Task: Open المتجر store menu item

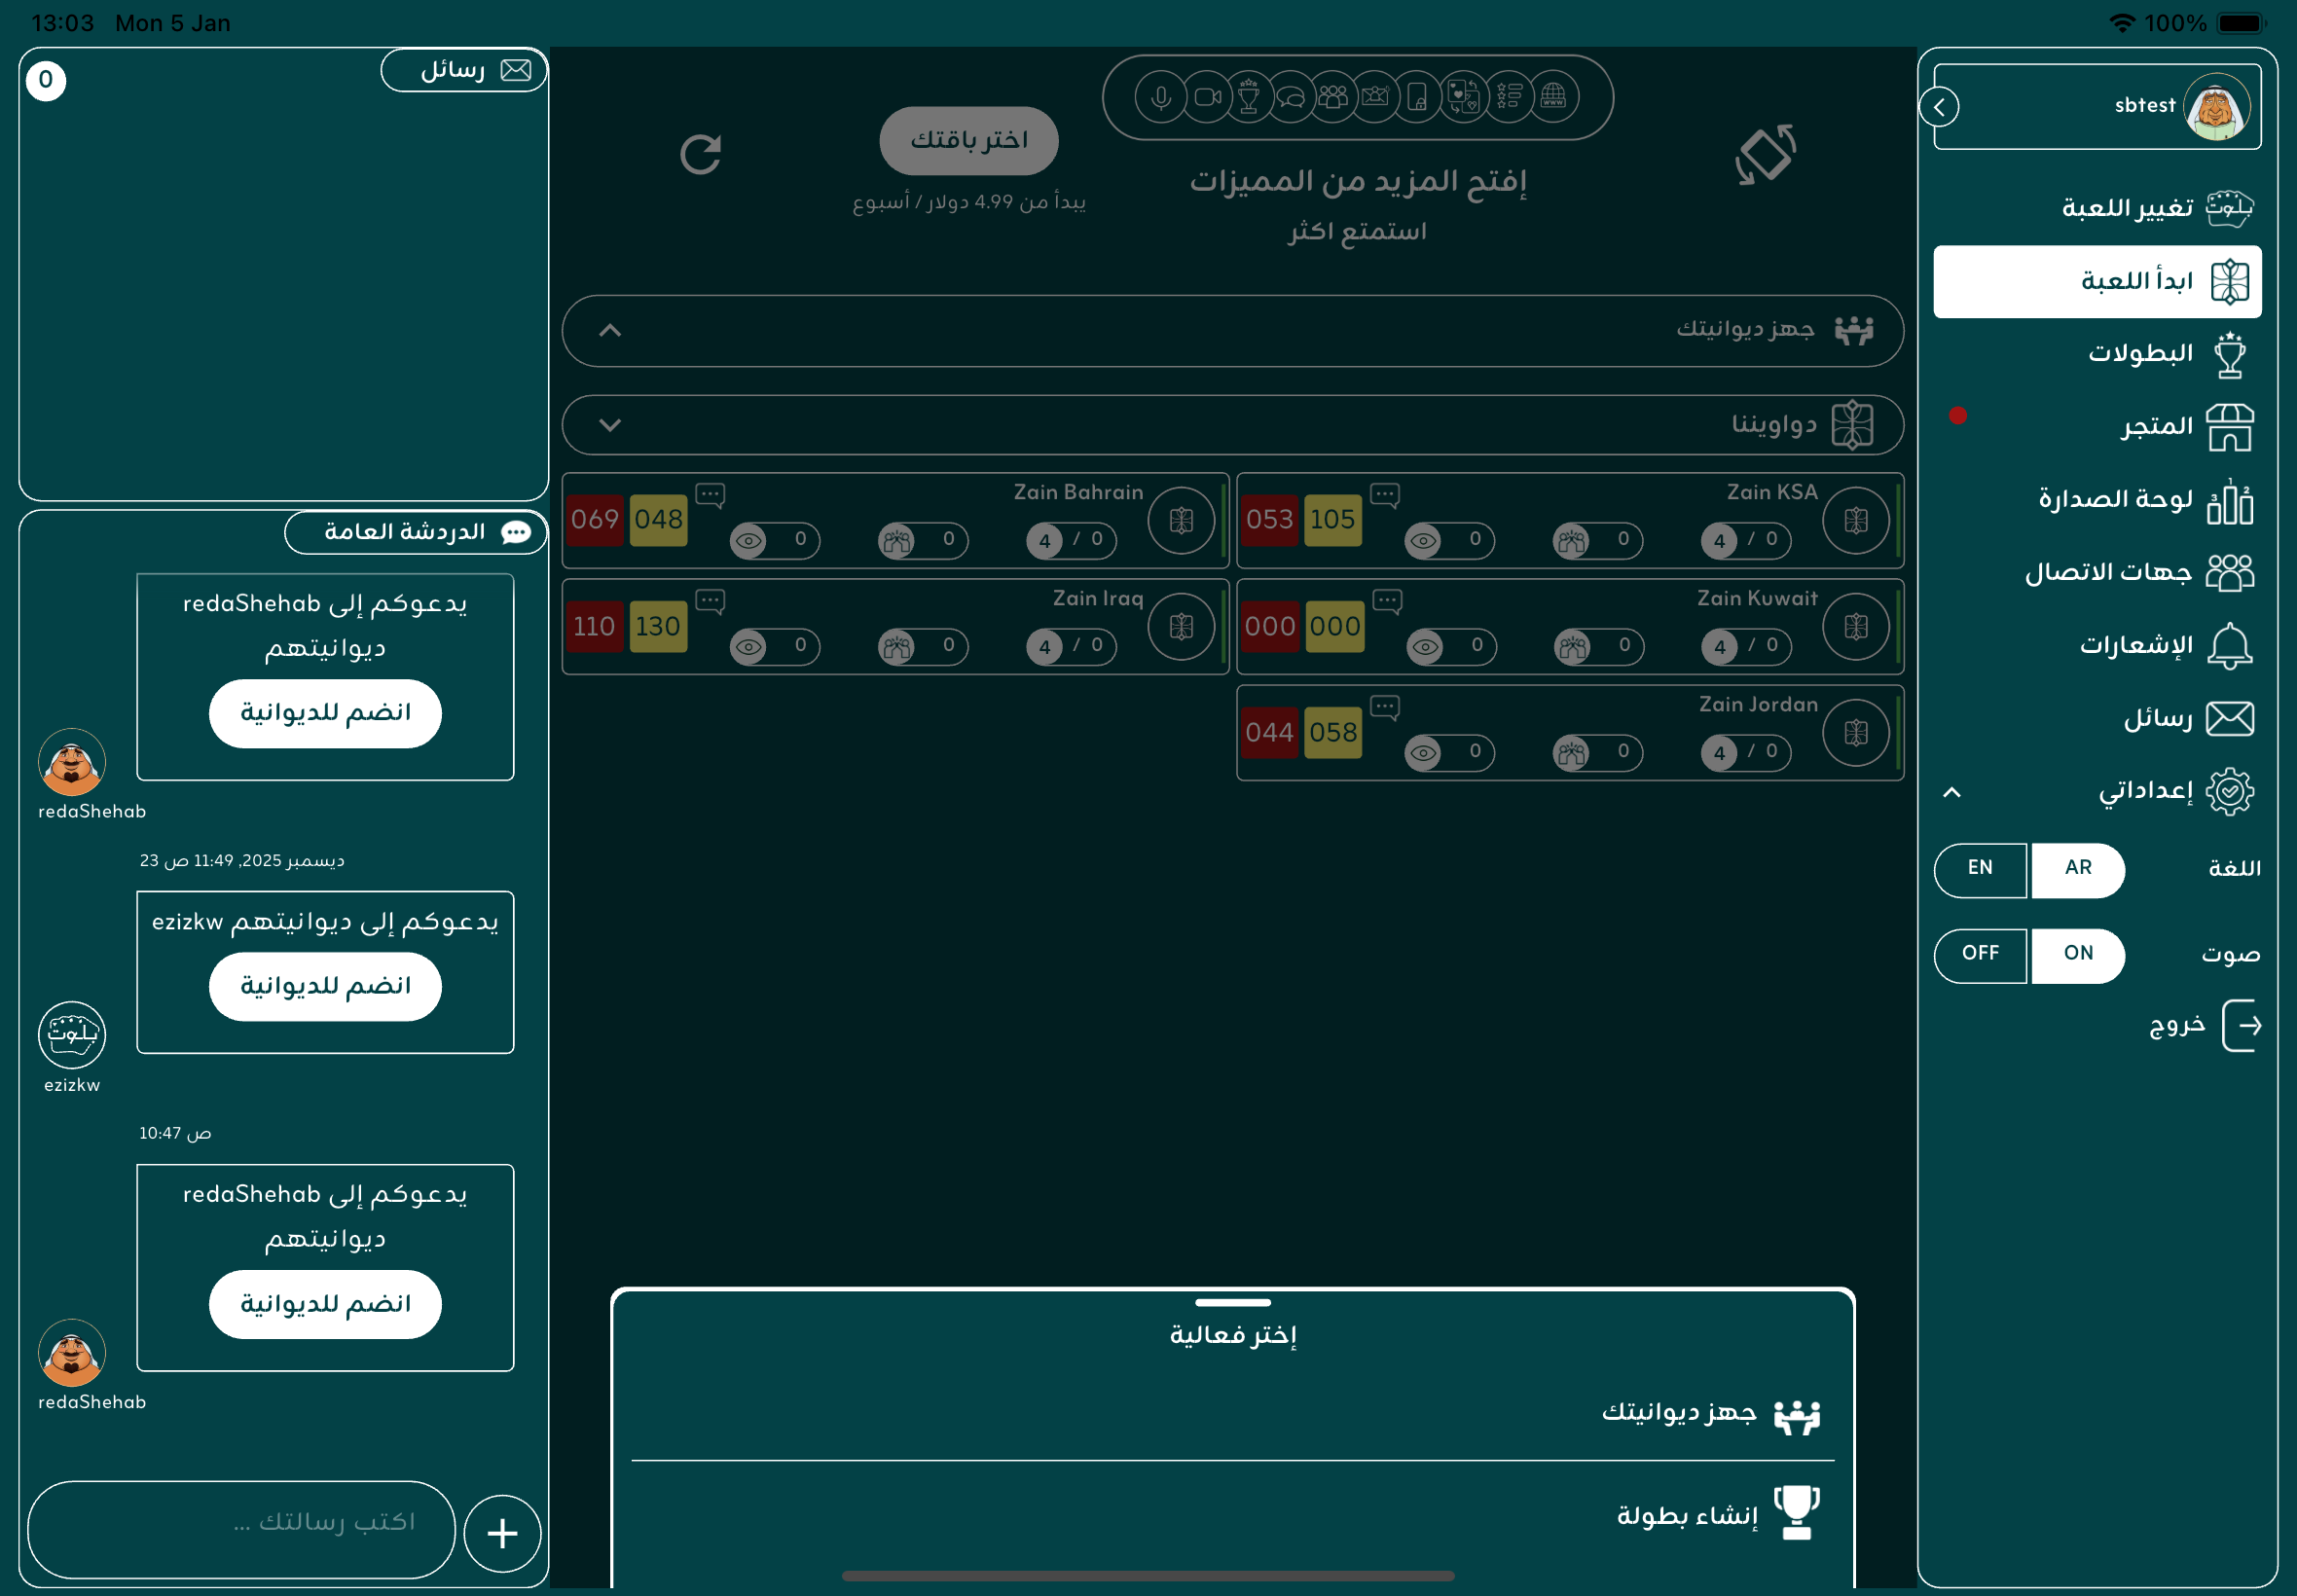Action: (x=2155, y=427)
